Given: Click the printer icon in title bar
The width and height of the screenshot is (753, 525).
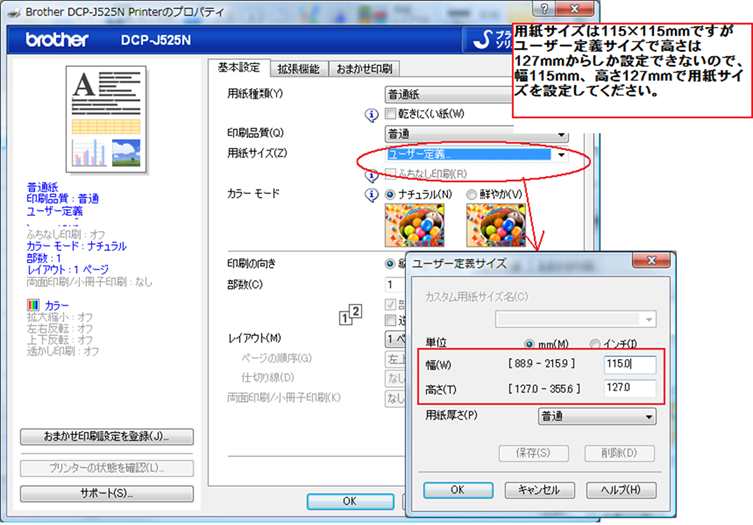Looking at the screenshot, I should point(14,12).
